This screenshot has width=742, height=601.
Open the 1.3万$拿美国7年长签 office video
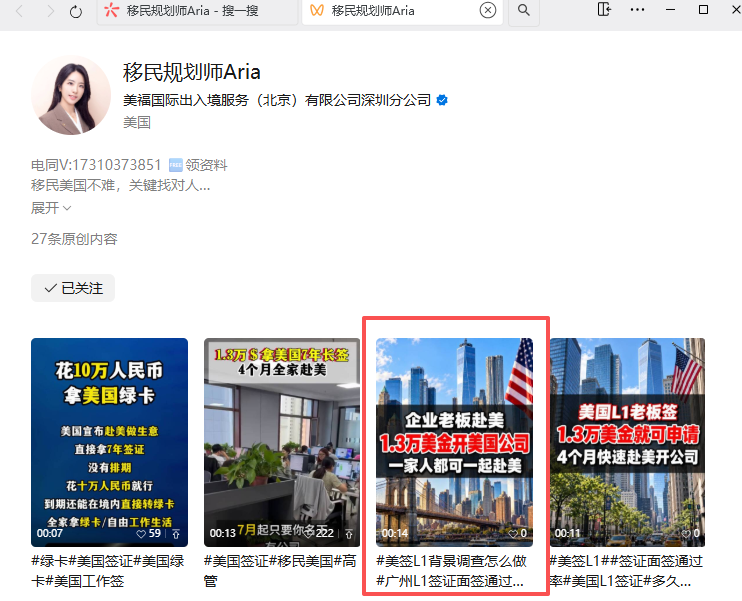[x=282, y=442]
